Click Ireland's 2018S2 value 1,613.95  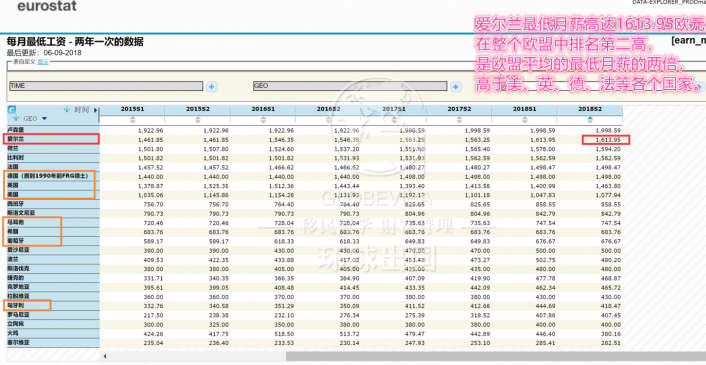[608, 140]
